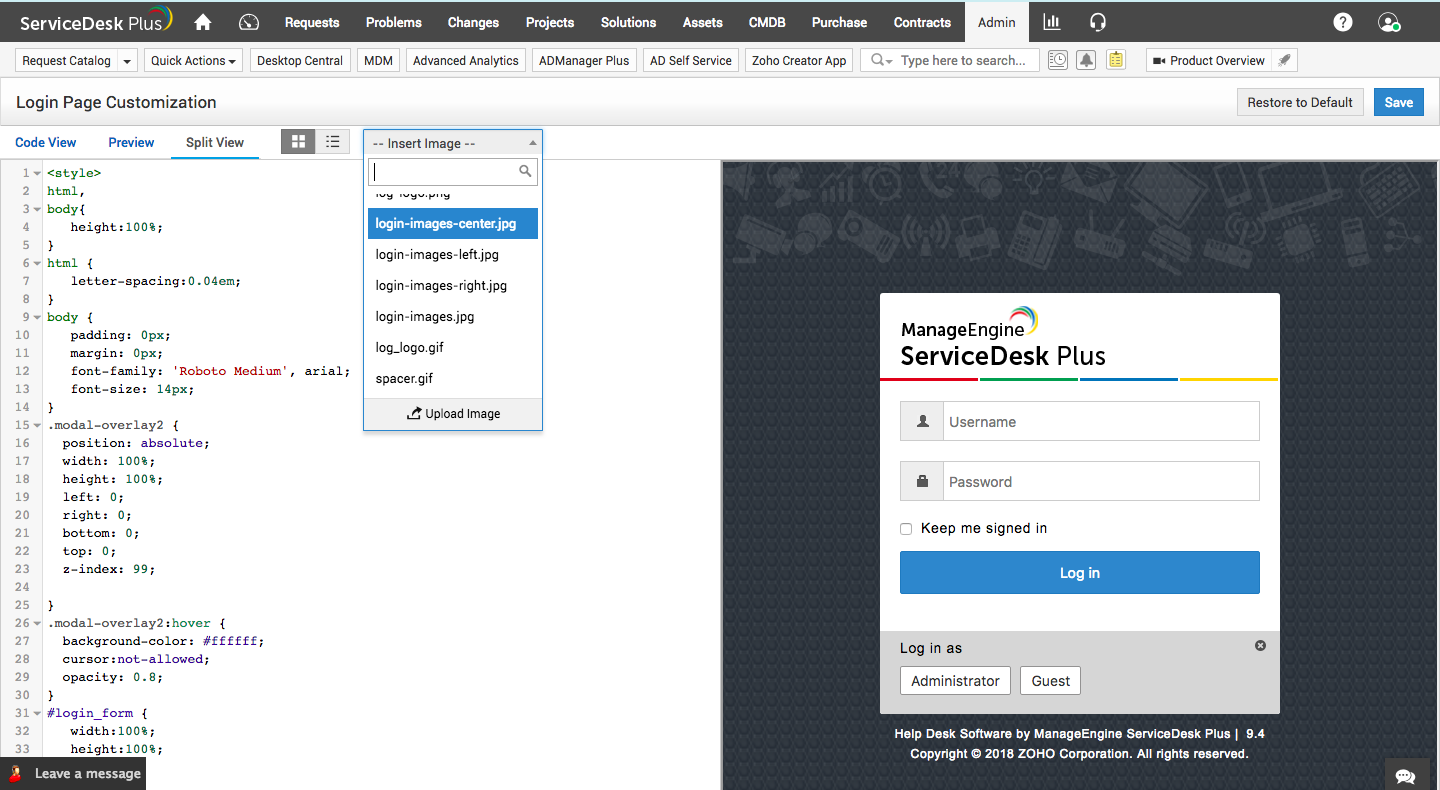Go to the Changes module
Screen dimensions: 1440x790
[x=473, y=22]
